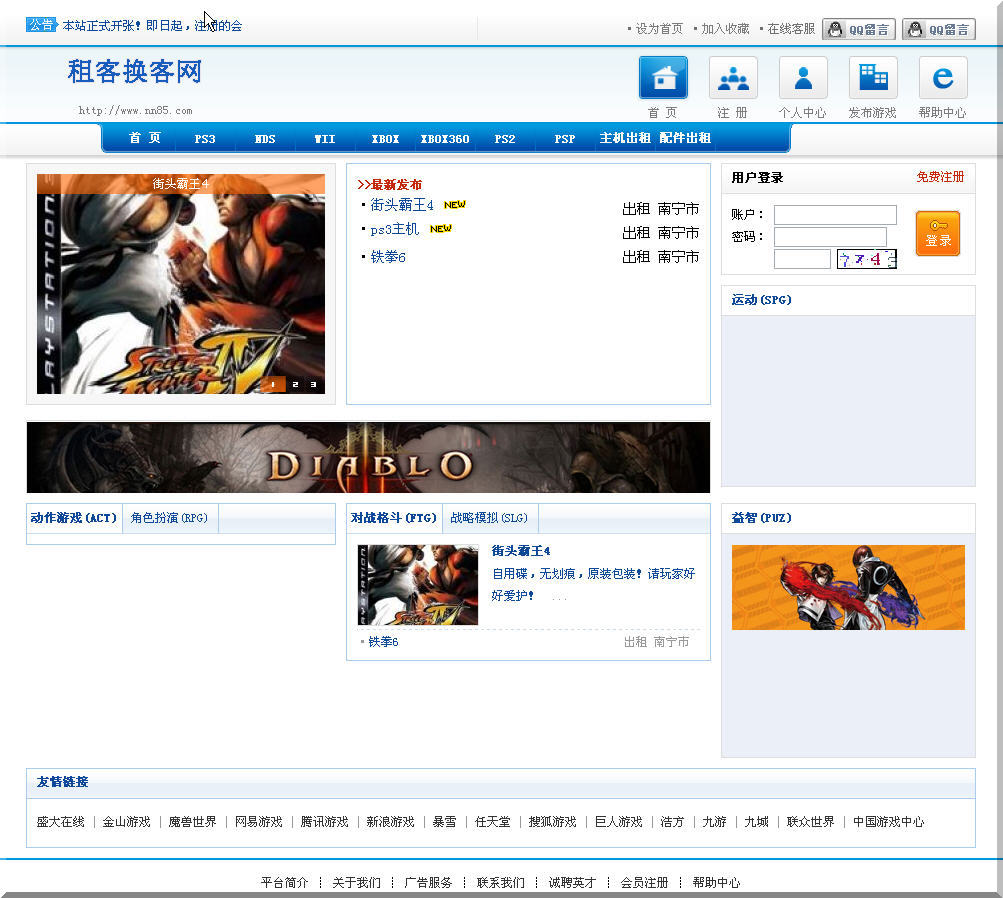
Task: Open the 注册 register icon
Action: 733,78
